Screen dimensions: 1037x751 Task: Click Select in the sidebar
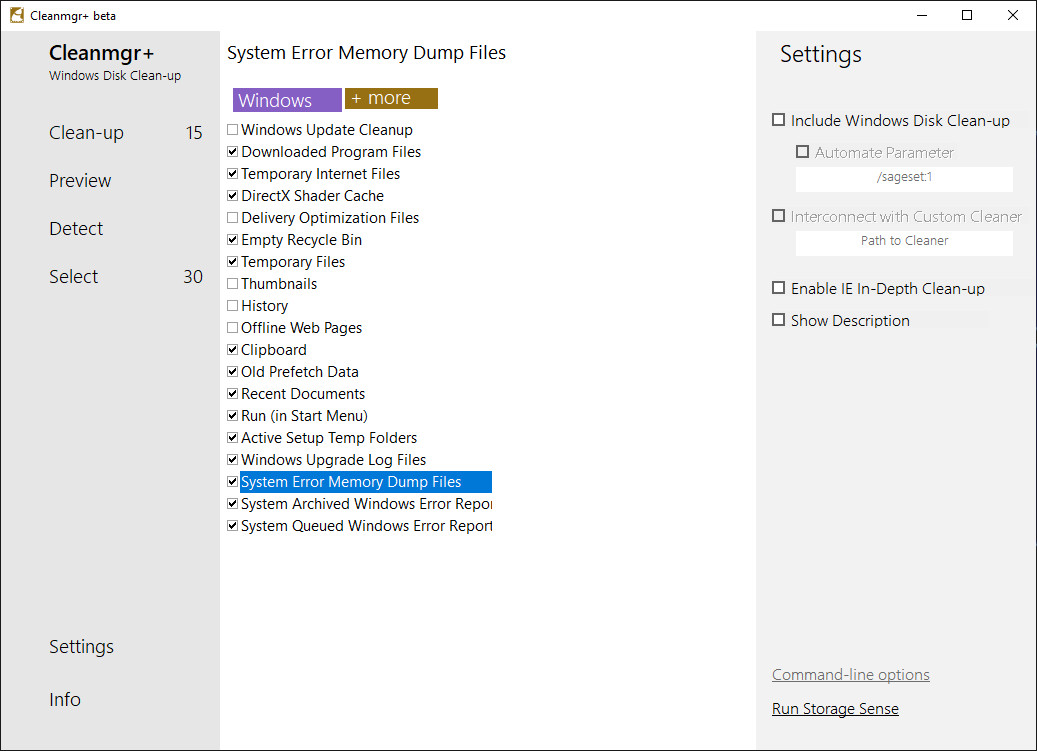click(73, 276)
